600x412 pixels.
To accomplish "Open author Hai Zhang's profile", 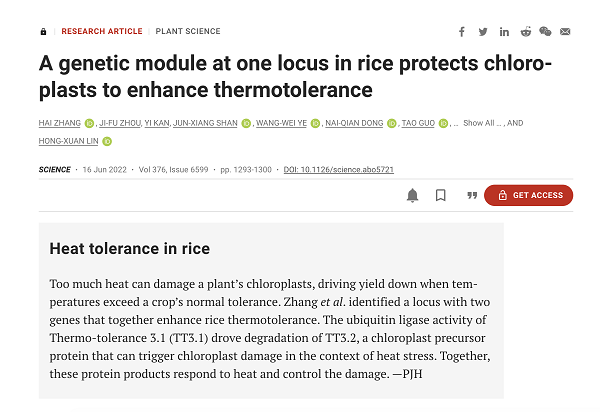I will (x=60, y=123).
